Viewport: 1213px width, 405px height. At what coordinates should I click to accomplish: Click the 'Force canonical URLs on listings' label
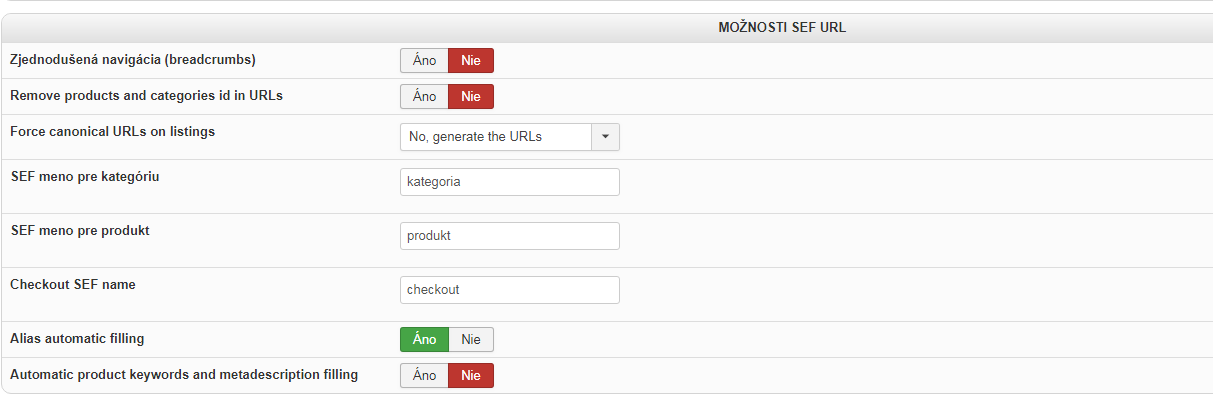pos(112,131)
